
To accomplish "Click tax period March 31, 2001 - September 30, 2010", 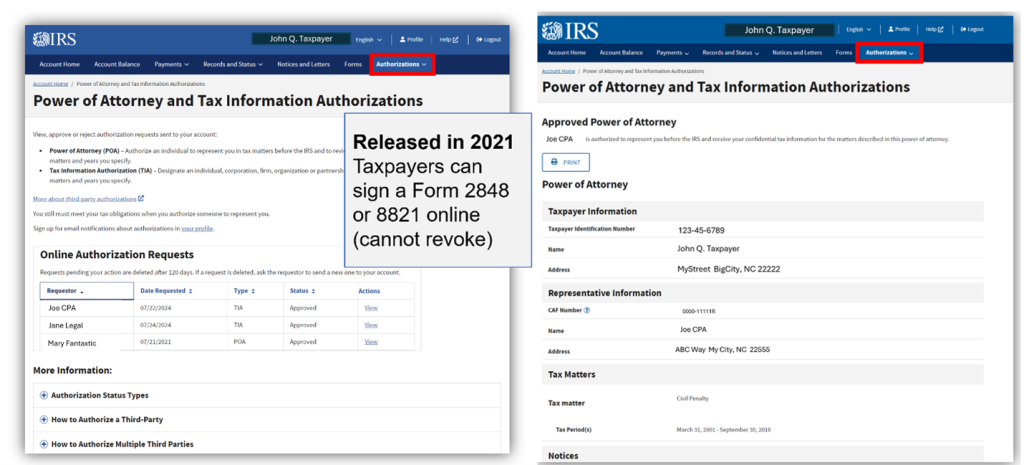I will tap(724, 430).
